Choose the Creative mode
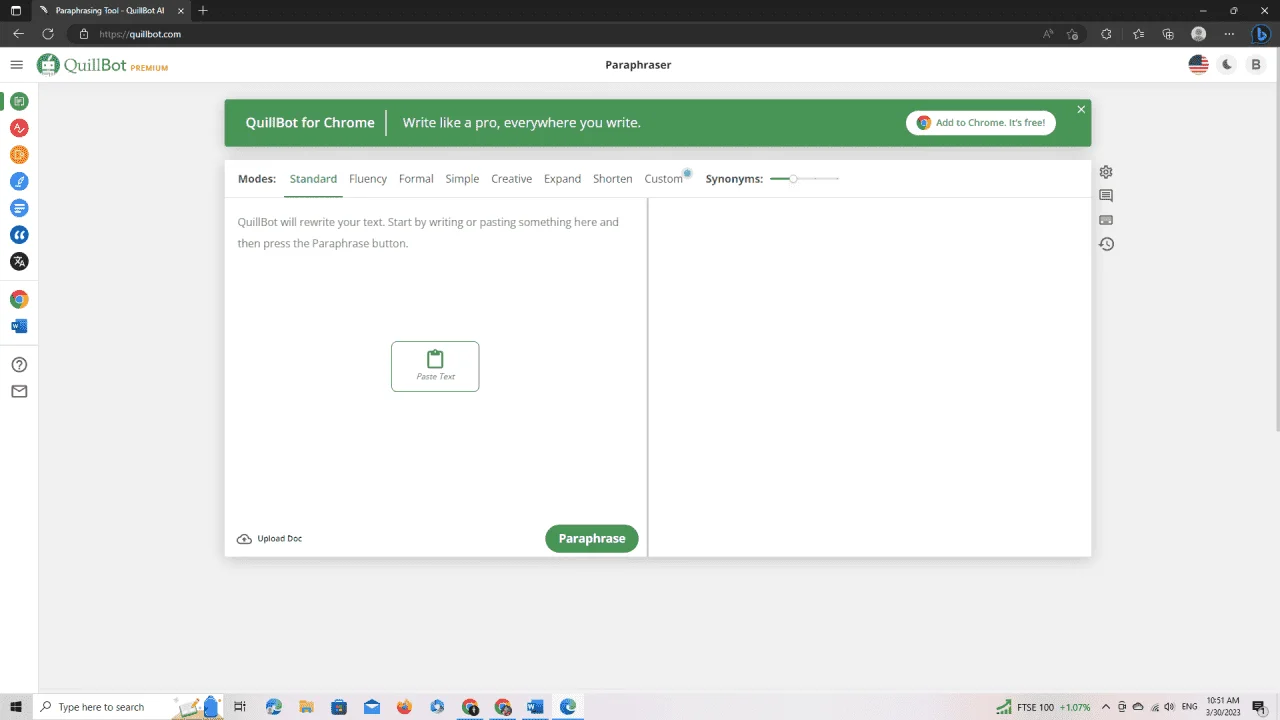 (511, 179)
